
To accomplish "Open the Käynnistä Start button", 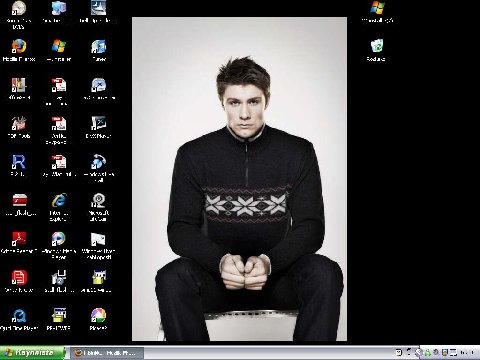I will pos(33,353).
